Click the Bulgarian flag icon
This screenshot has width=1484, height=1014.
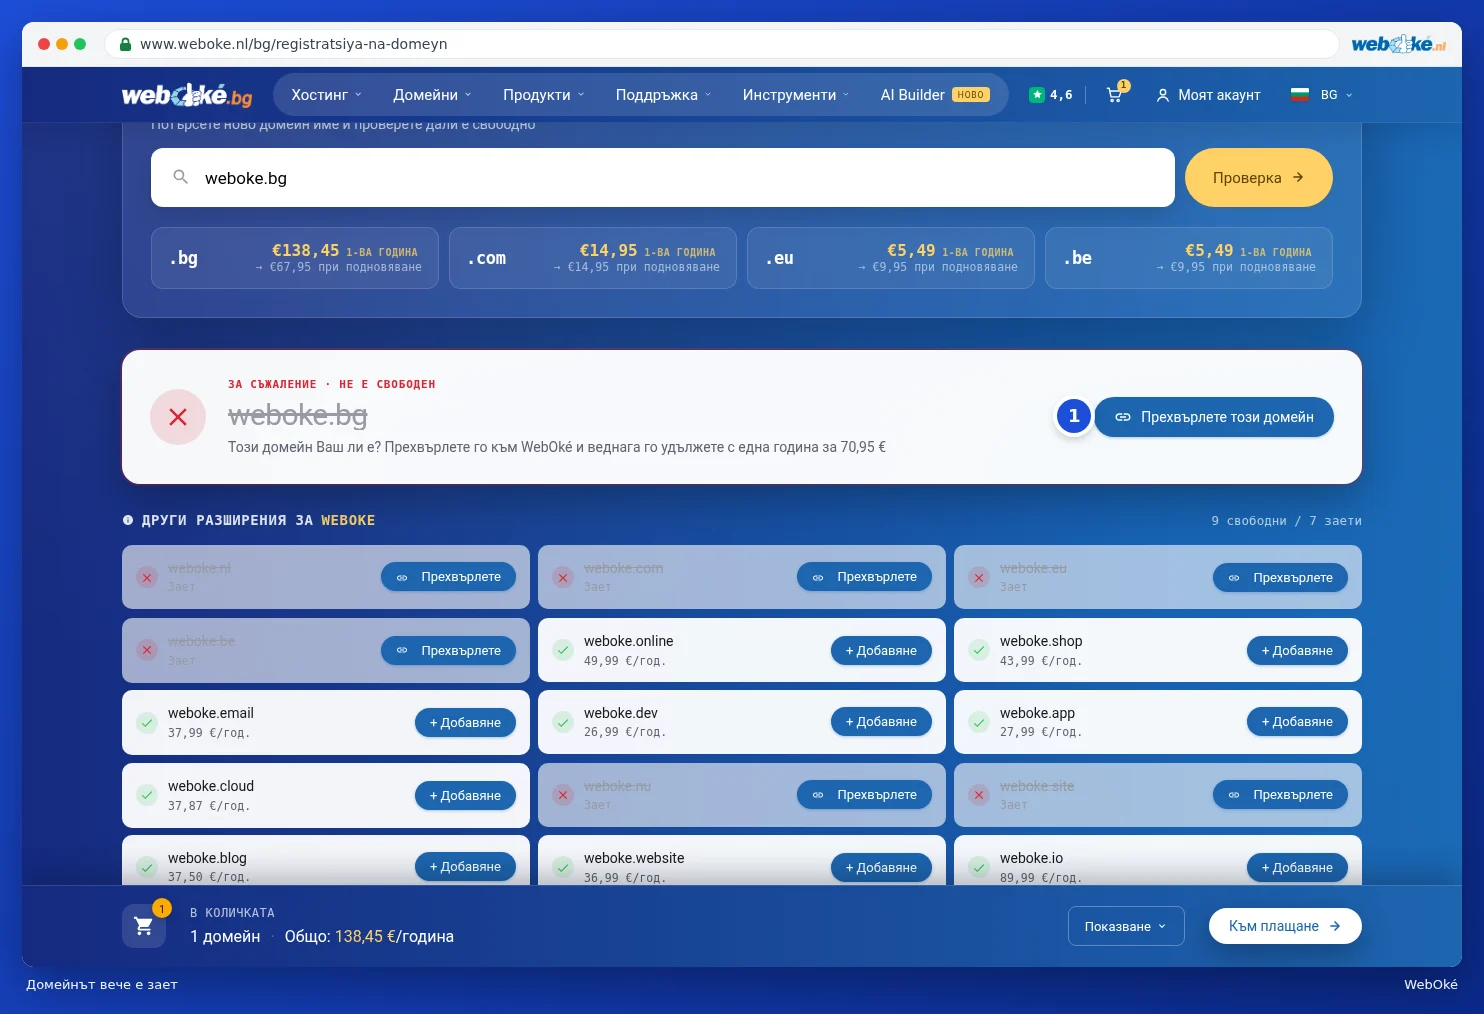coord(1300,95)
